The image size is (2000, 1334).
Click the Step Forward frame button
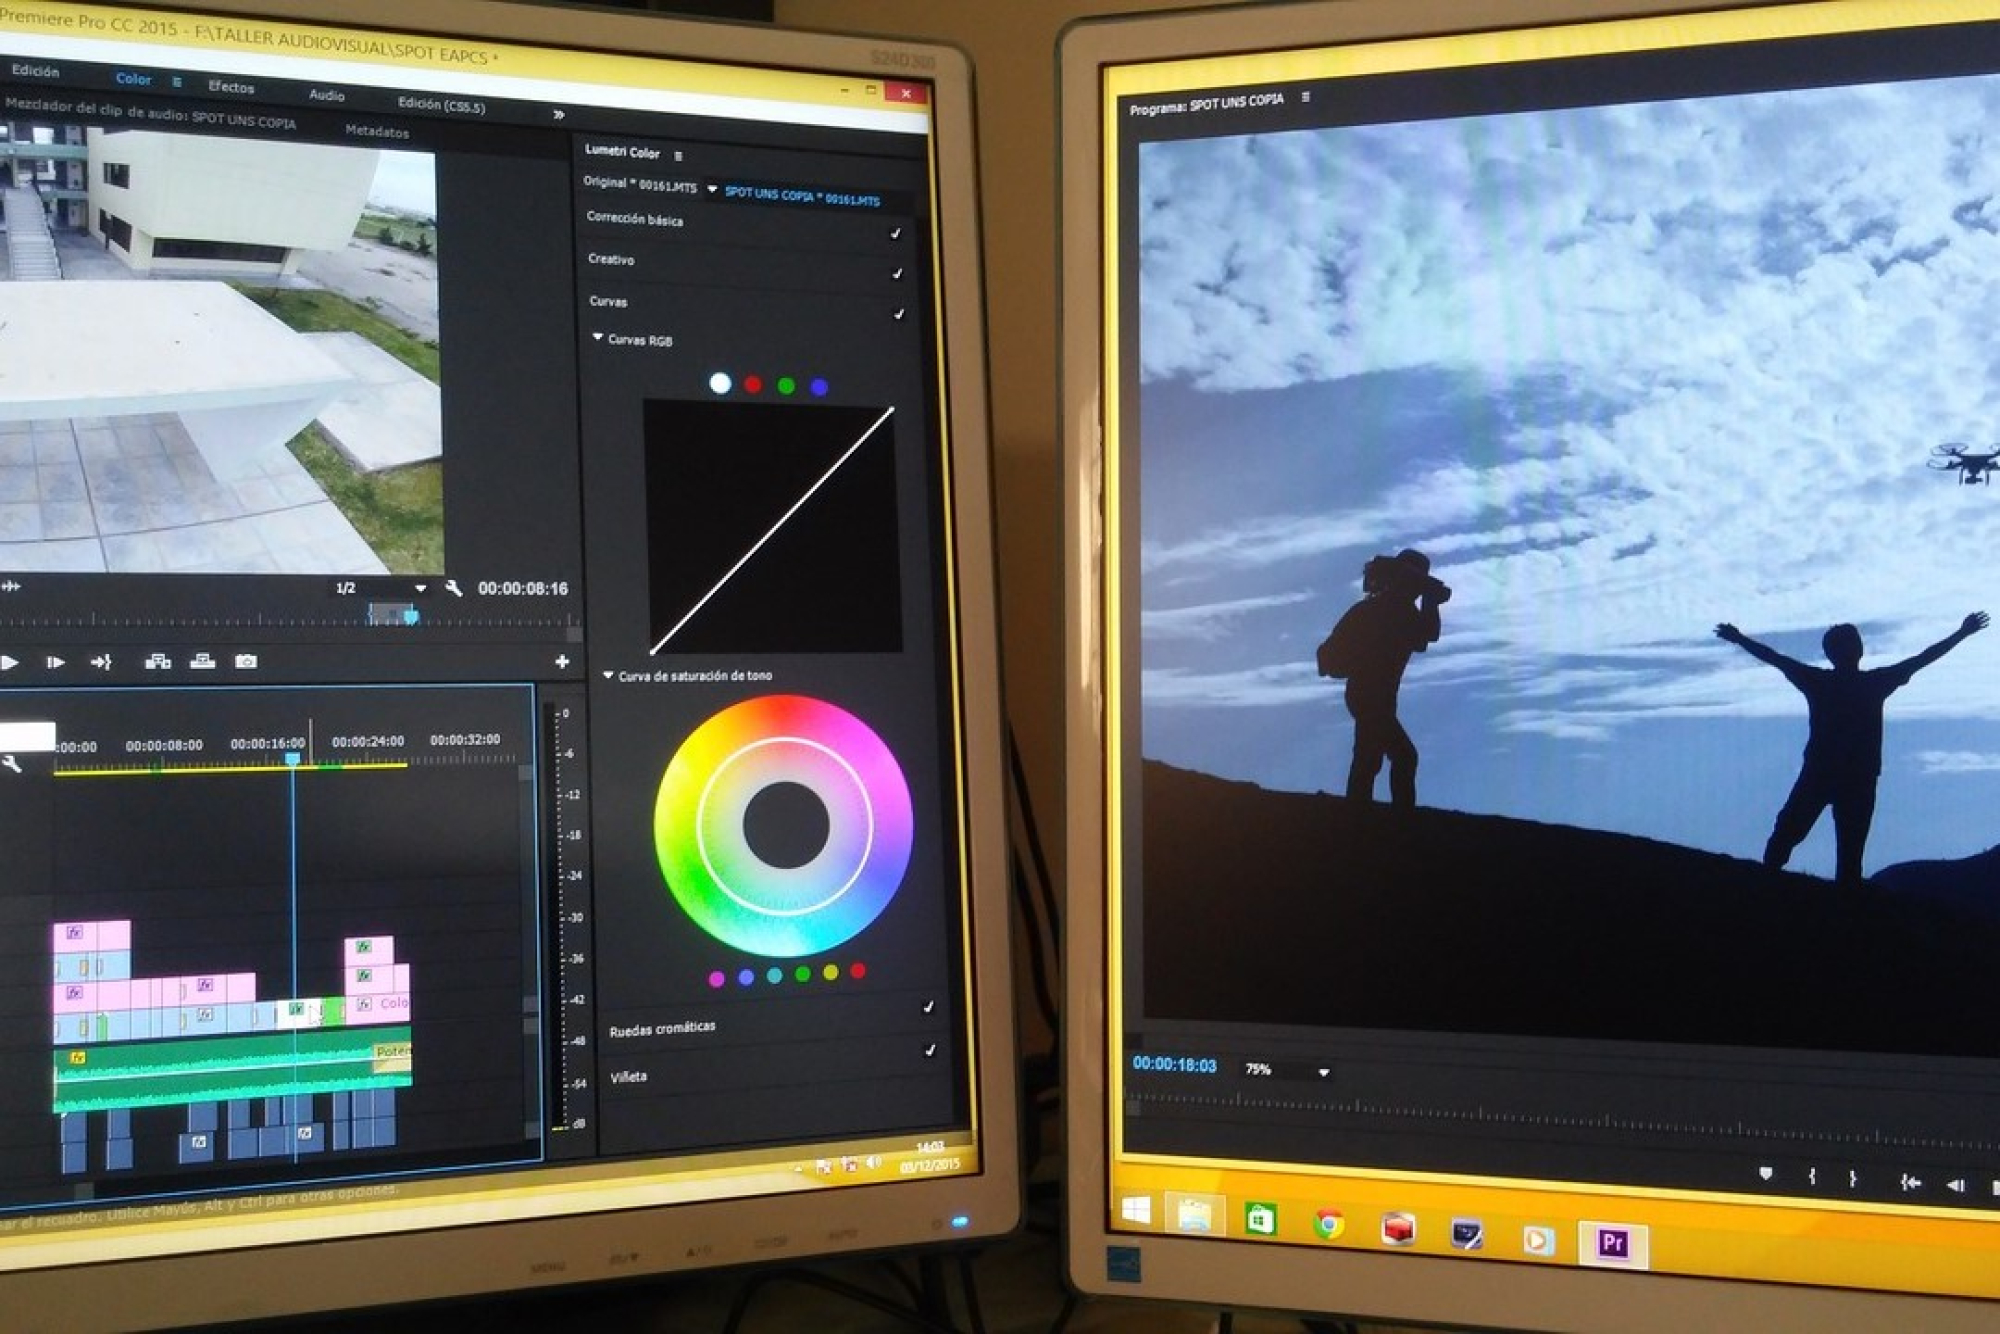point(55,662)
